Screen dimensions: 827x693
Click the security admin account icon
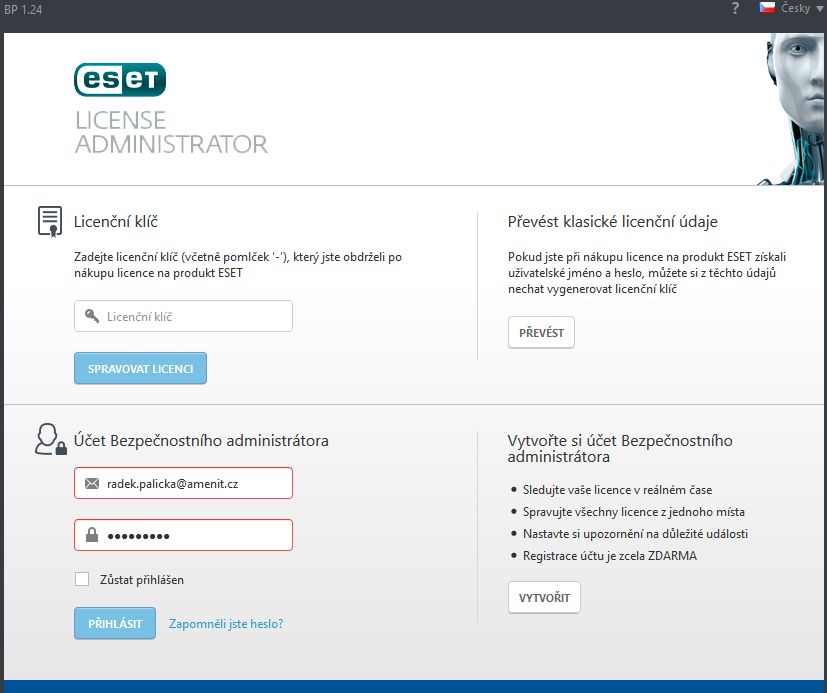click(51, 439)
